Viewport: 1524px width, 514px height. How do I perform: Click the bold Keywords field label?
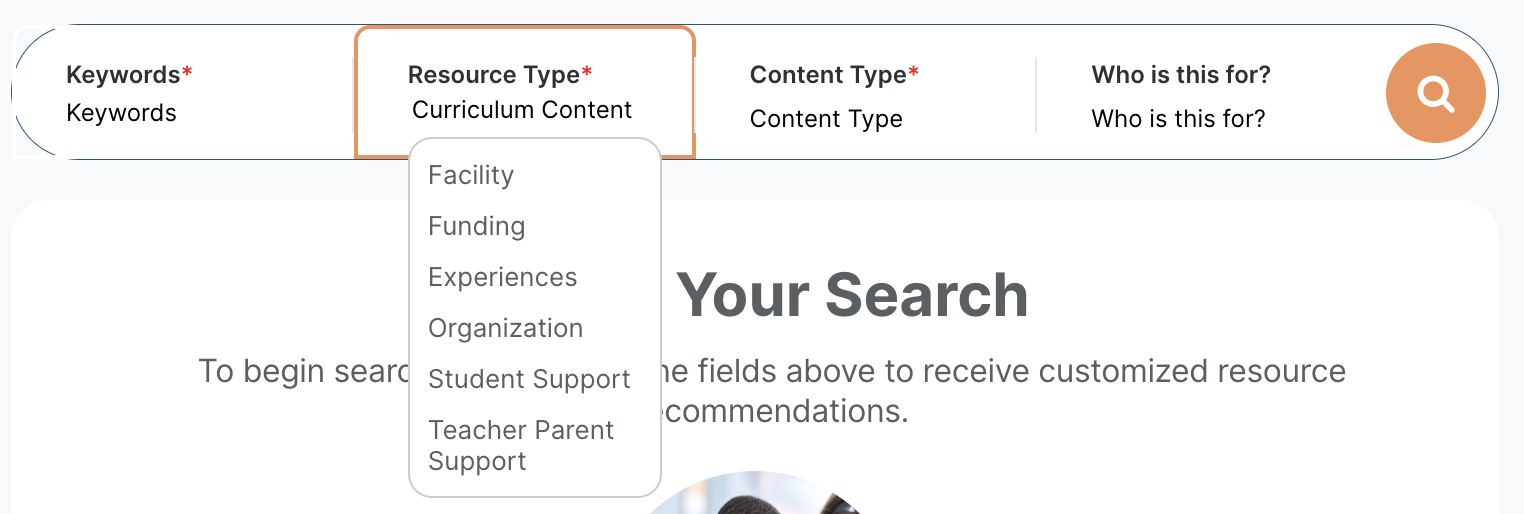pyautogui.click(x=122, y=75)
